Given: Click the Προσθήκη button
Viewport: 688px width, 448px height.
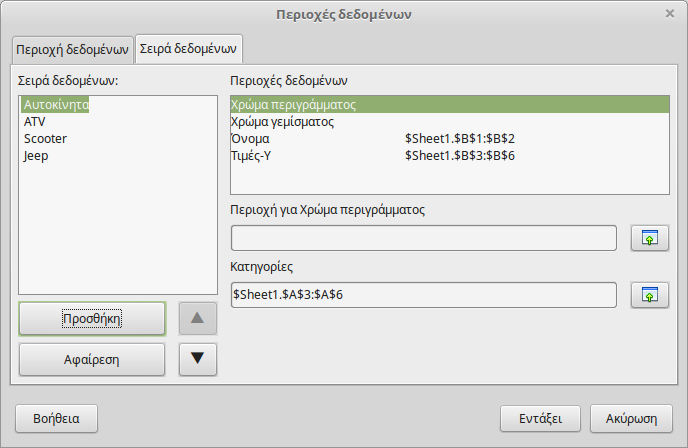Looking at the screenshot, I should pyautogui.click(x=92, y=318).
